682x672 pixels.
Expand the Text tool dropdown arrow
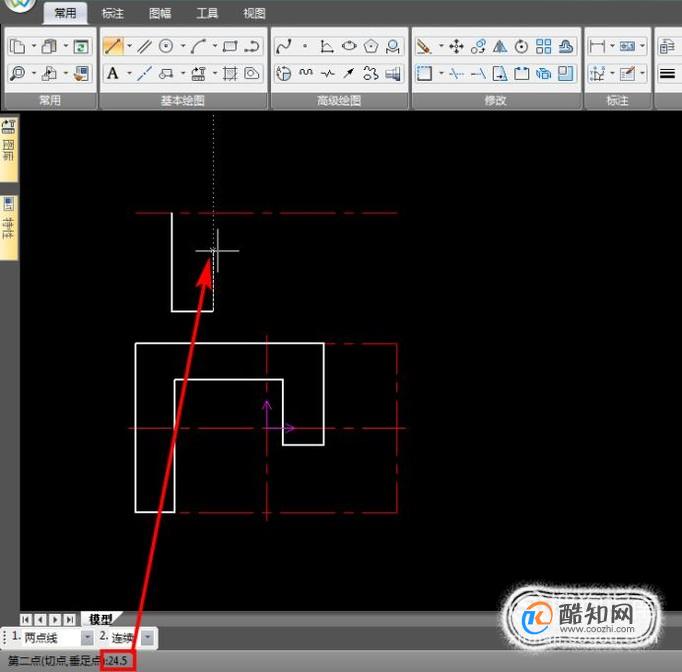[129, 73]
